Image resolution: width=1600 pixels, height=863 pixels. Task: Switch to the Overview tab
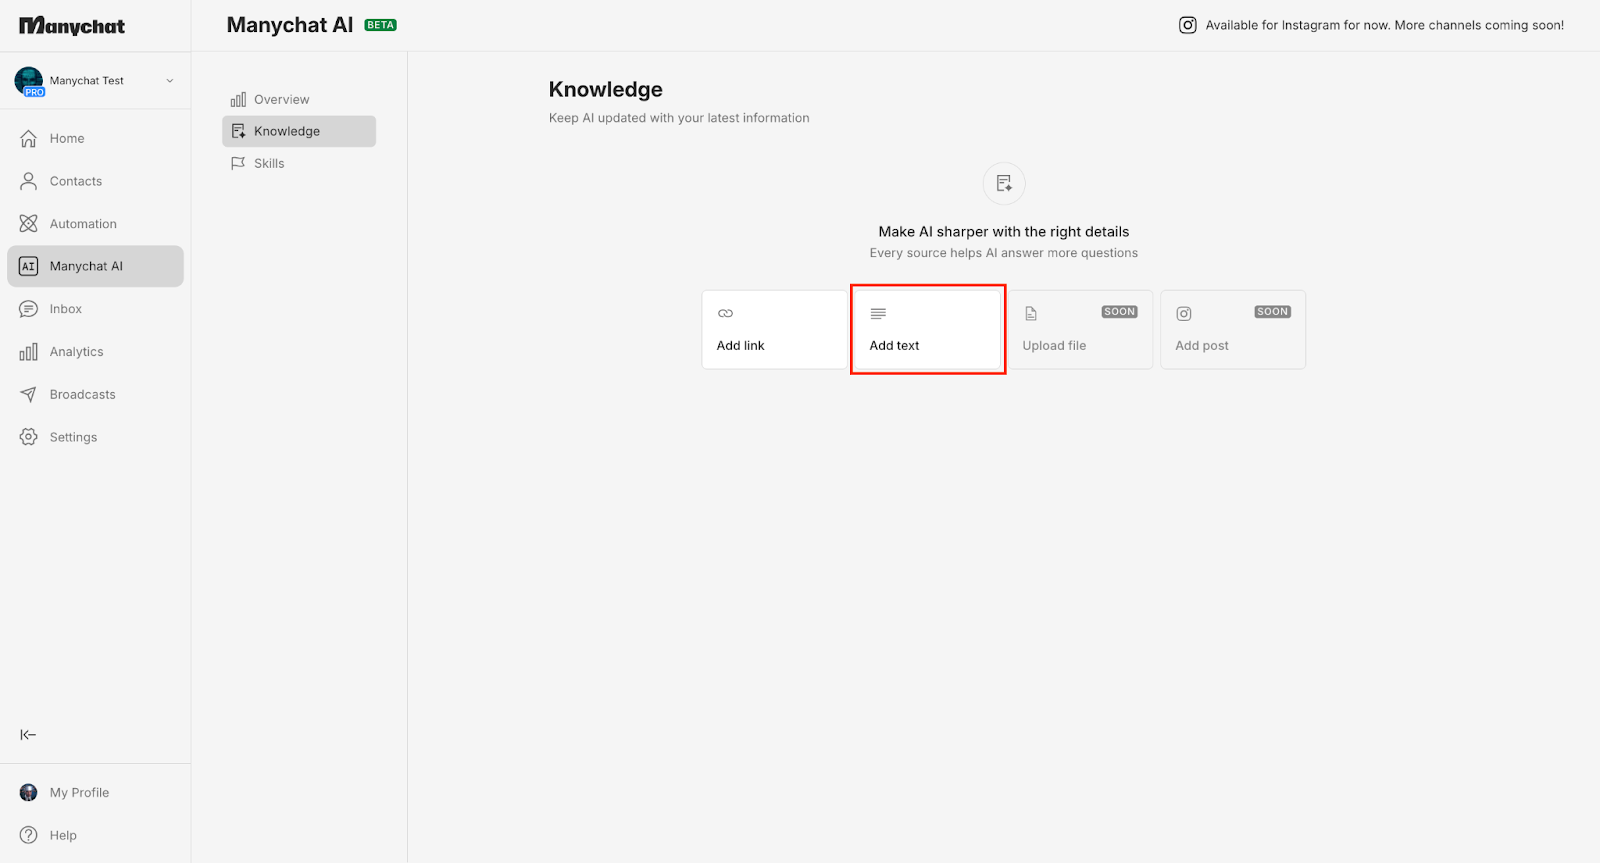point(281,99)
